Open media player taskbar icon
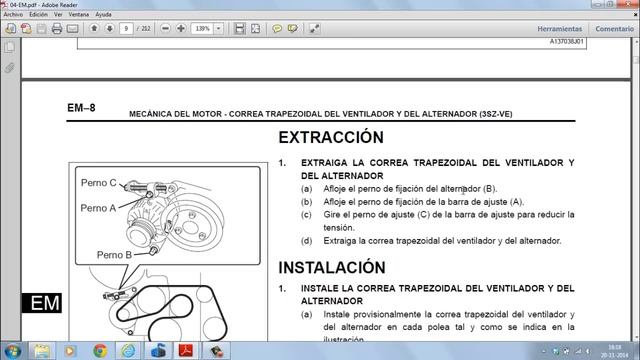640x360 pixels. tap(70, 351)
